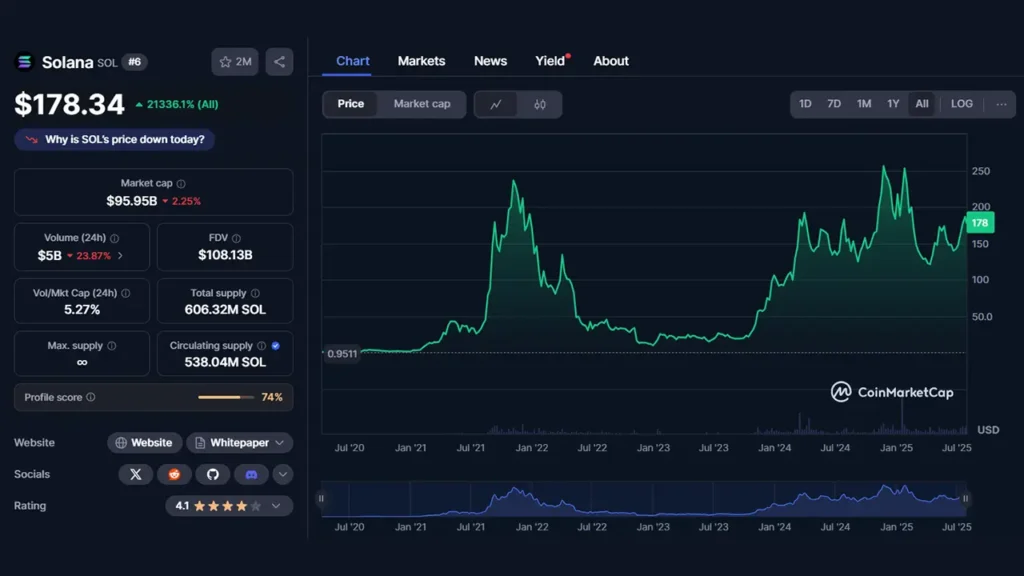Add Solana to watchlist with star button
This screenshot has height=576, width=1024.
(235, 61)
